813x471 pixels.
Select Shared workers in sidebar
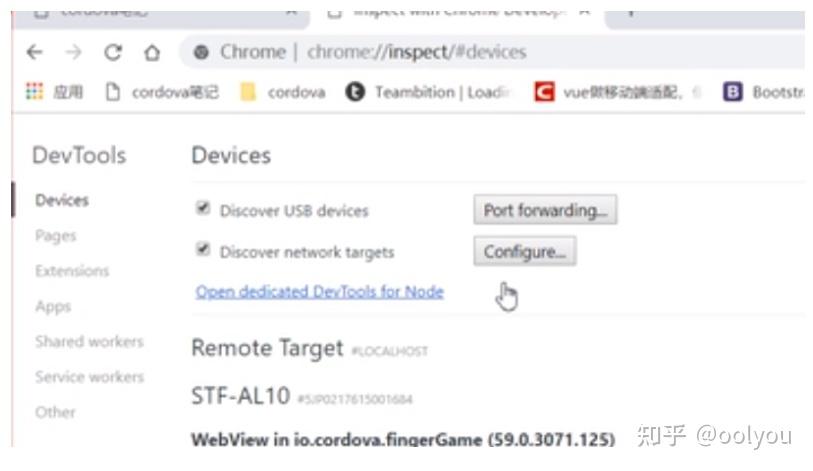89,341
